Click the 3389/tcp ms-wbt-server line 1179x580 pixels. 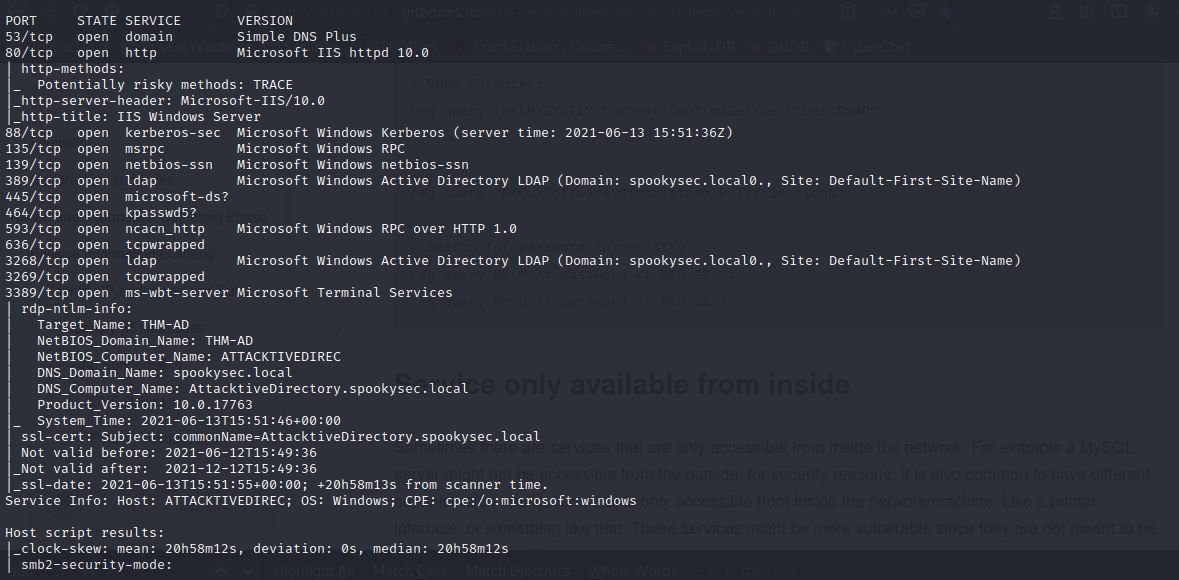point(229,293)
